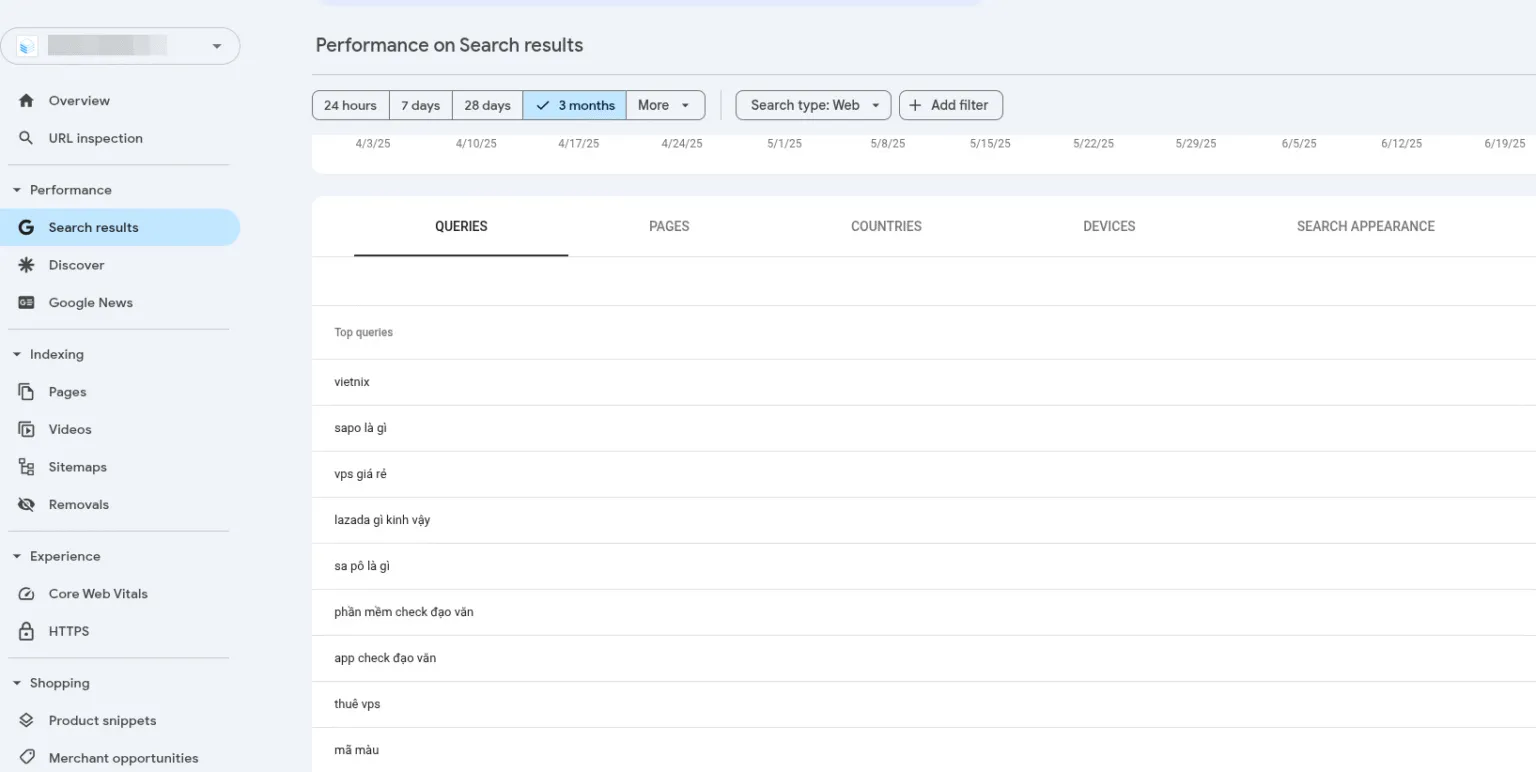Viewport: 1536px width, 772px height.
Task: Click the 'vps giá rẻ' query row
Action: [361, 474]
